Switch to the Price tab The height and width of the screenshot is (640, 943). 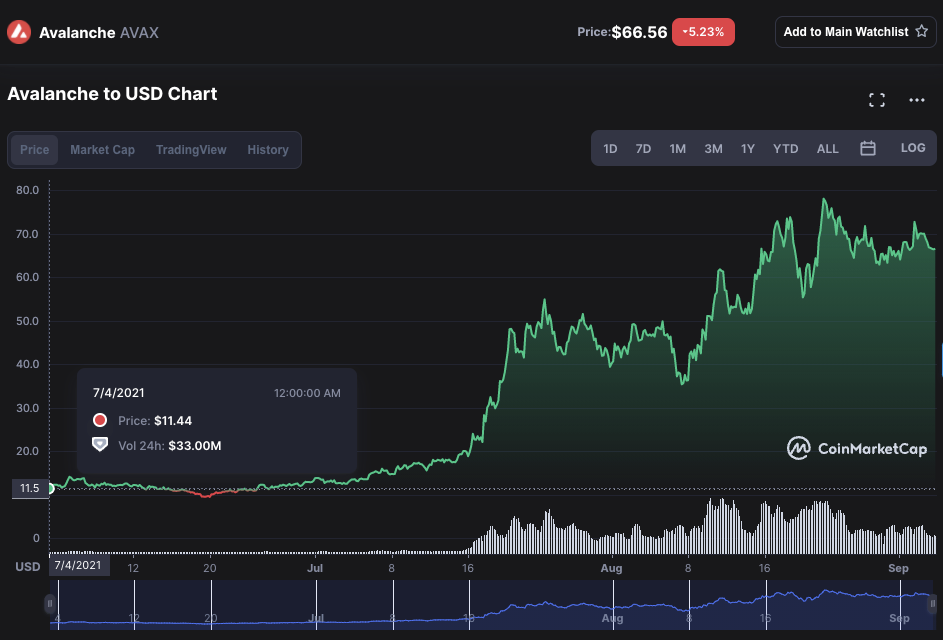34,150
